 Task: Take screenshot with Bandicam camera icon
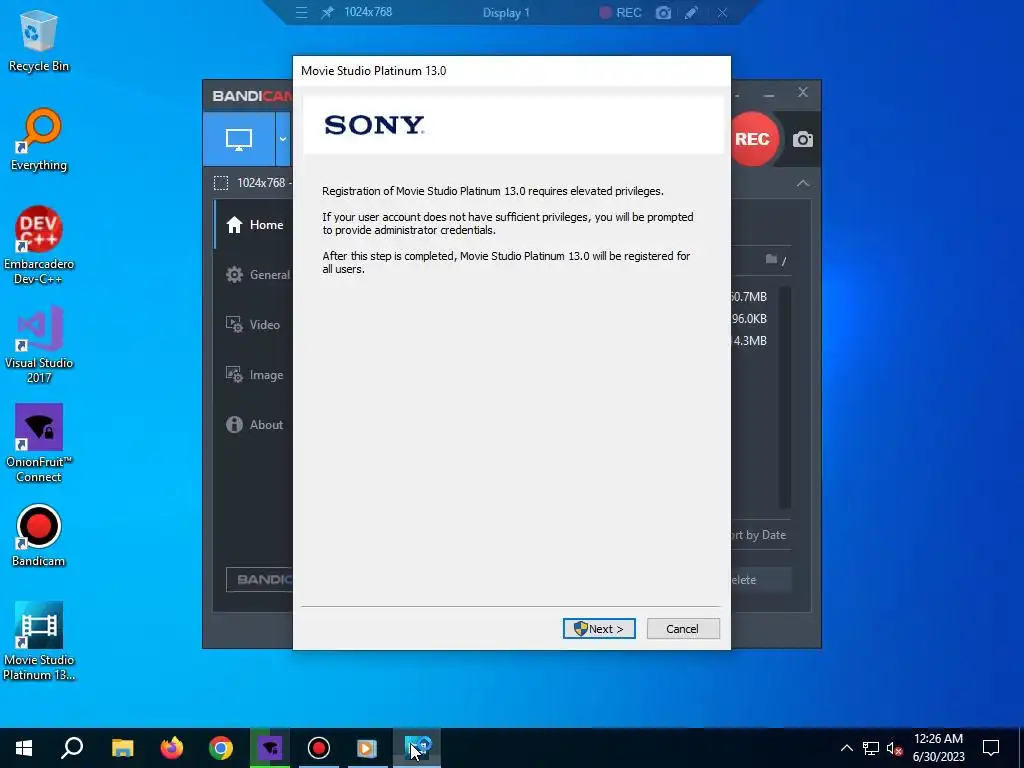(803, 139)
